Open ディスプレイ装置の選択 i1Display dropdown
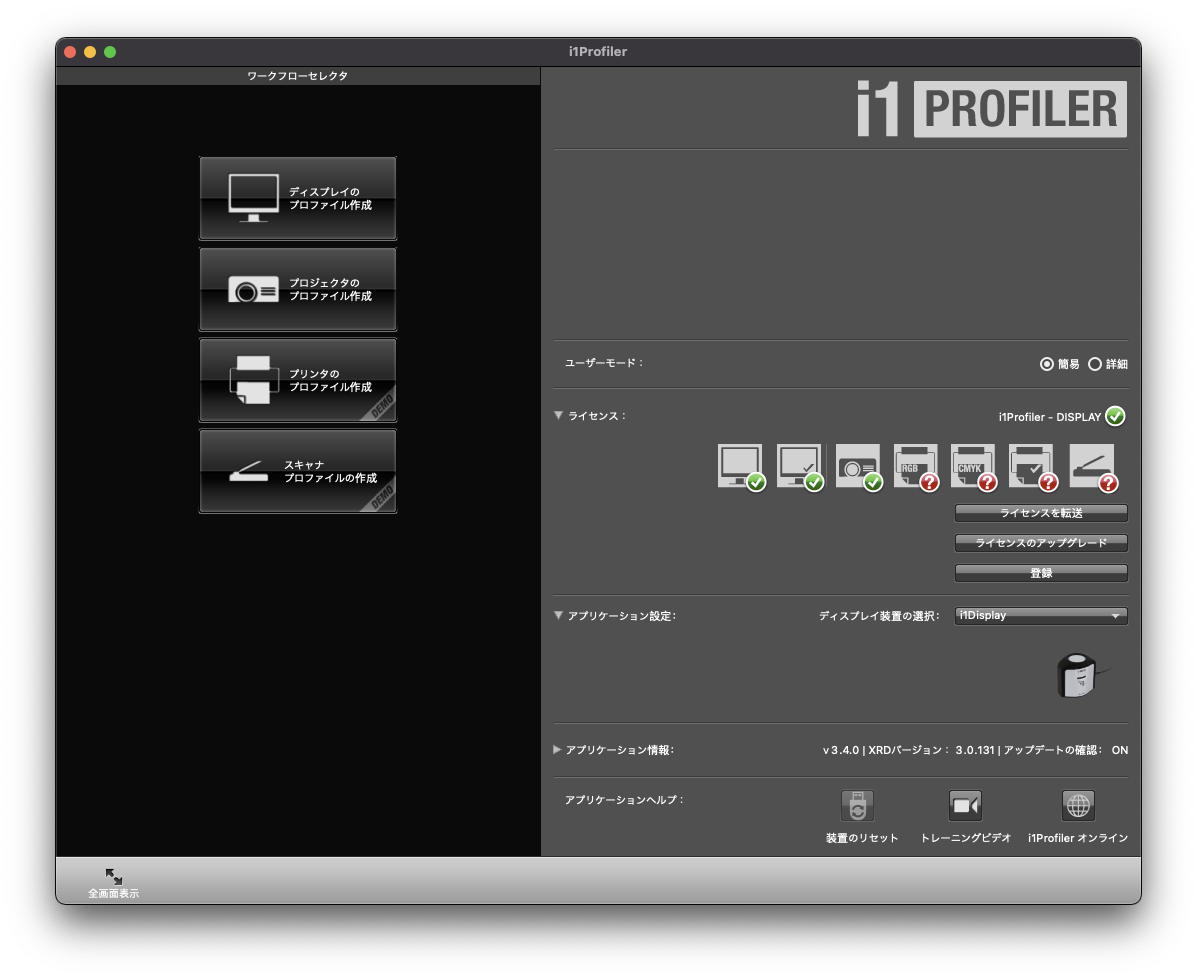This screenshot has height=978, width=1197. pos(1041,615)
